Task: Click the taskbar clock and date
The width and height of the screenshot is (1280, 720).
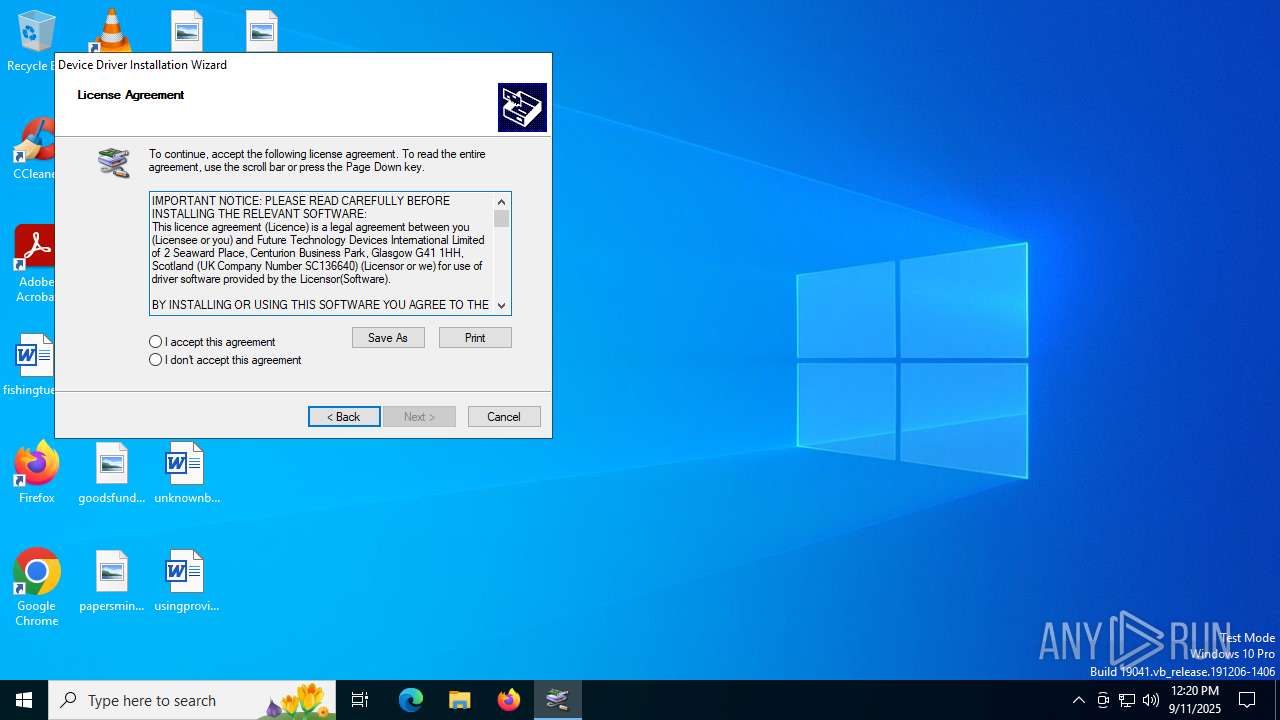Action: point(1195,700)
